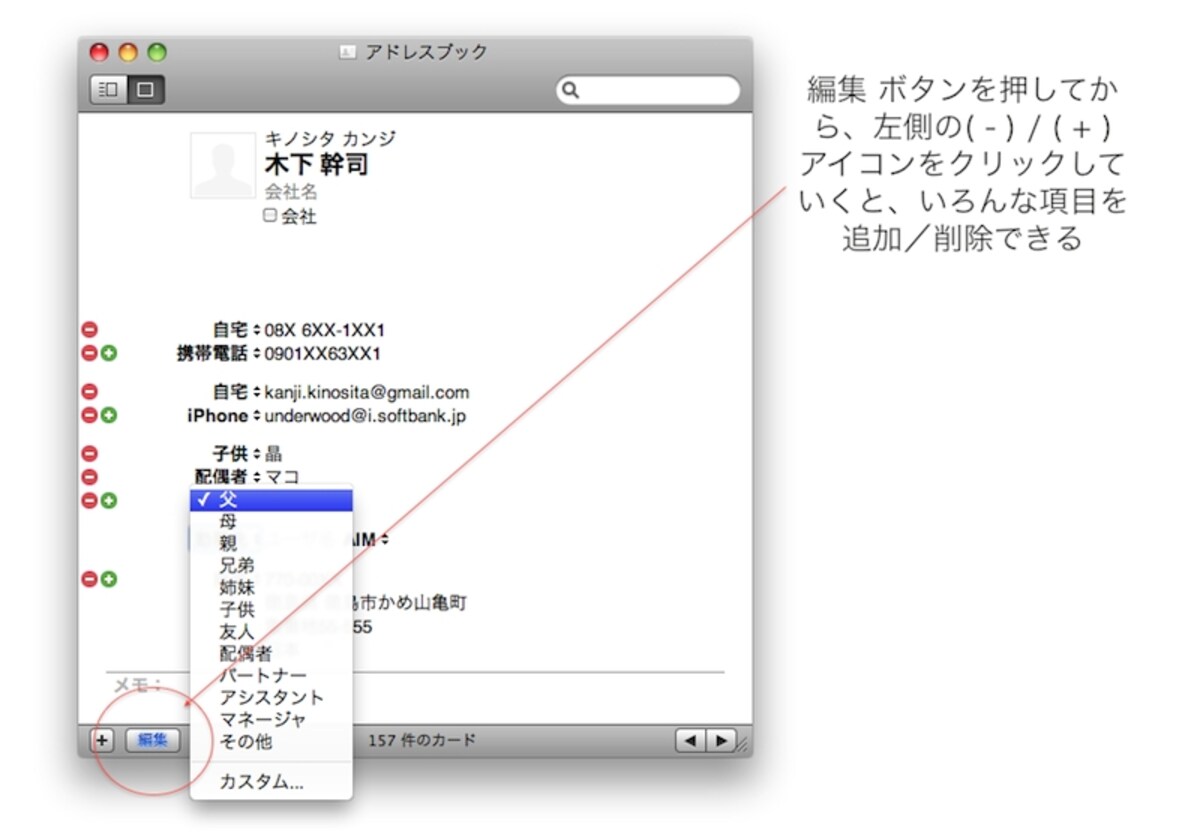
Task: Click the contact photo placeholder
Action: pyautogui.click(x=223, y=165)
